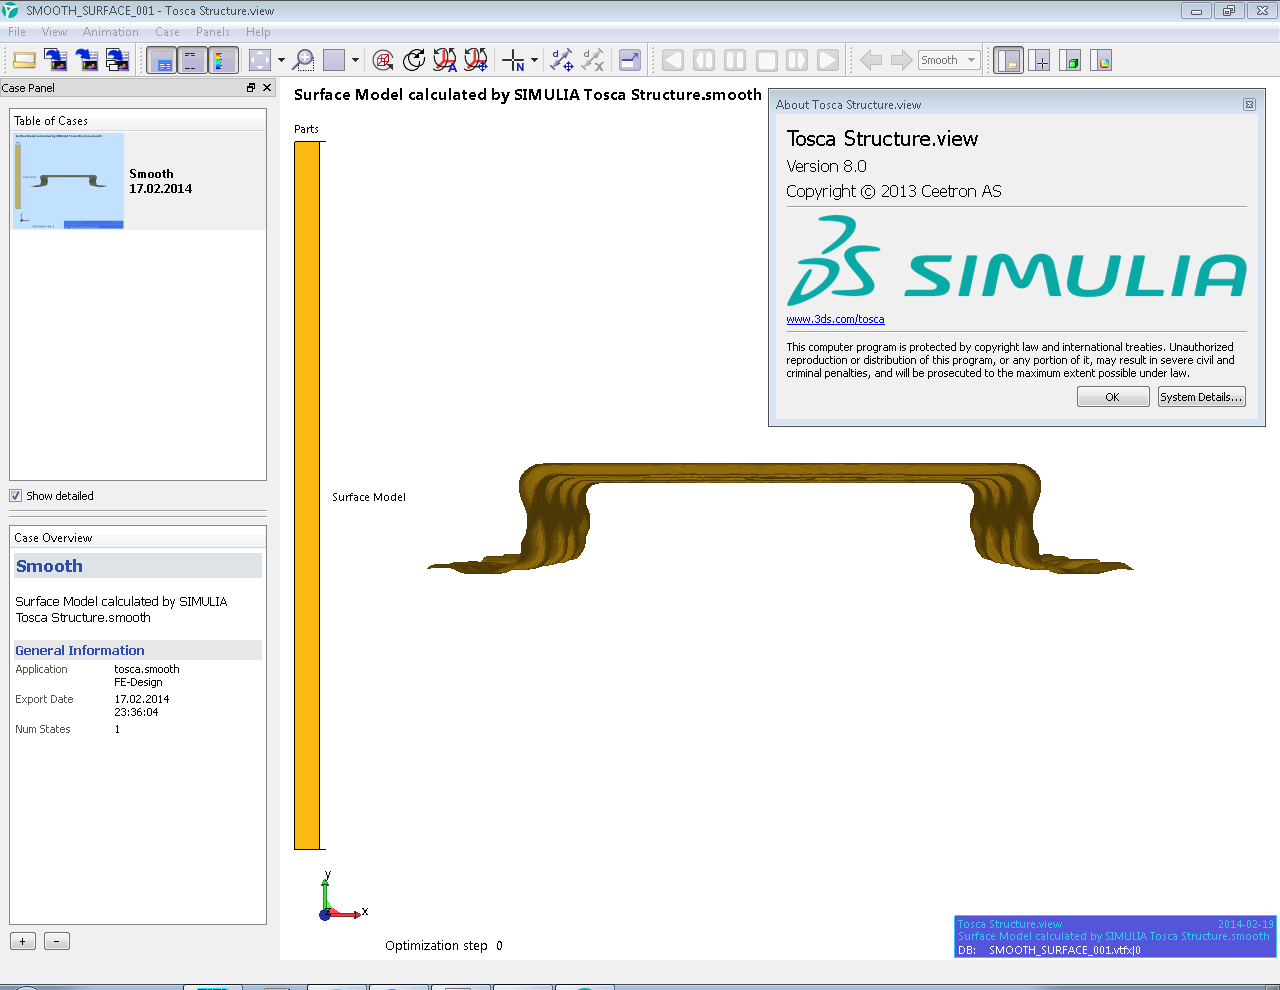
Task: Click the play backward animation button
Action: (x=673, y=60)
